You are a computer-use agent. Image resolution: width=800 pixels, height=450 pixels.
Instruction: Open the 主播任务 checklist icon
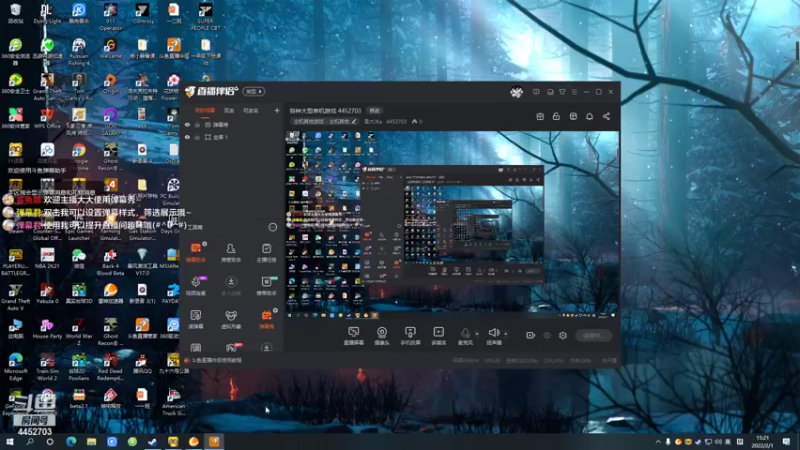click(x=266, y=252)
